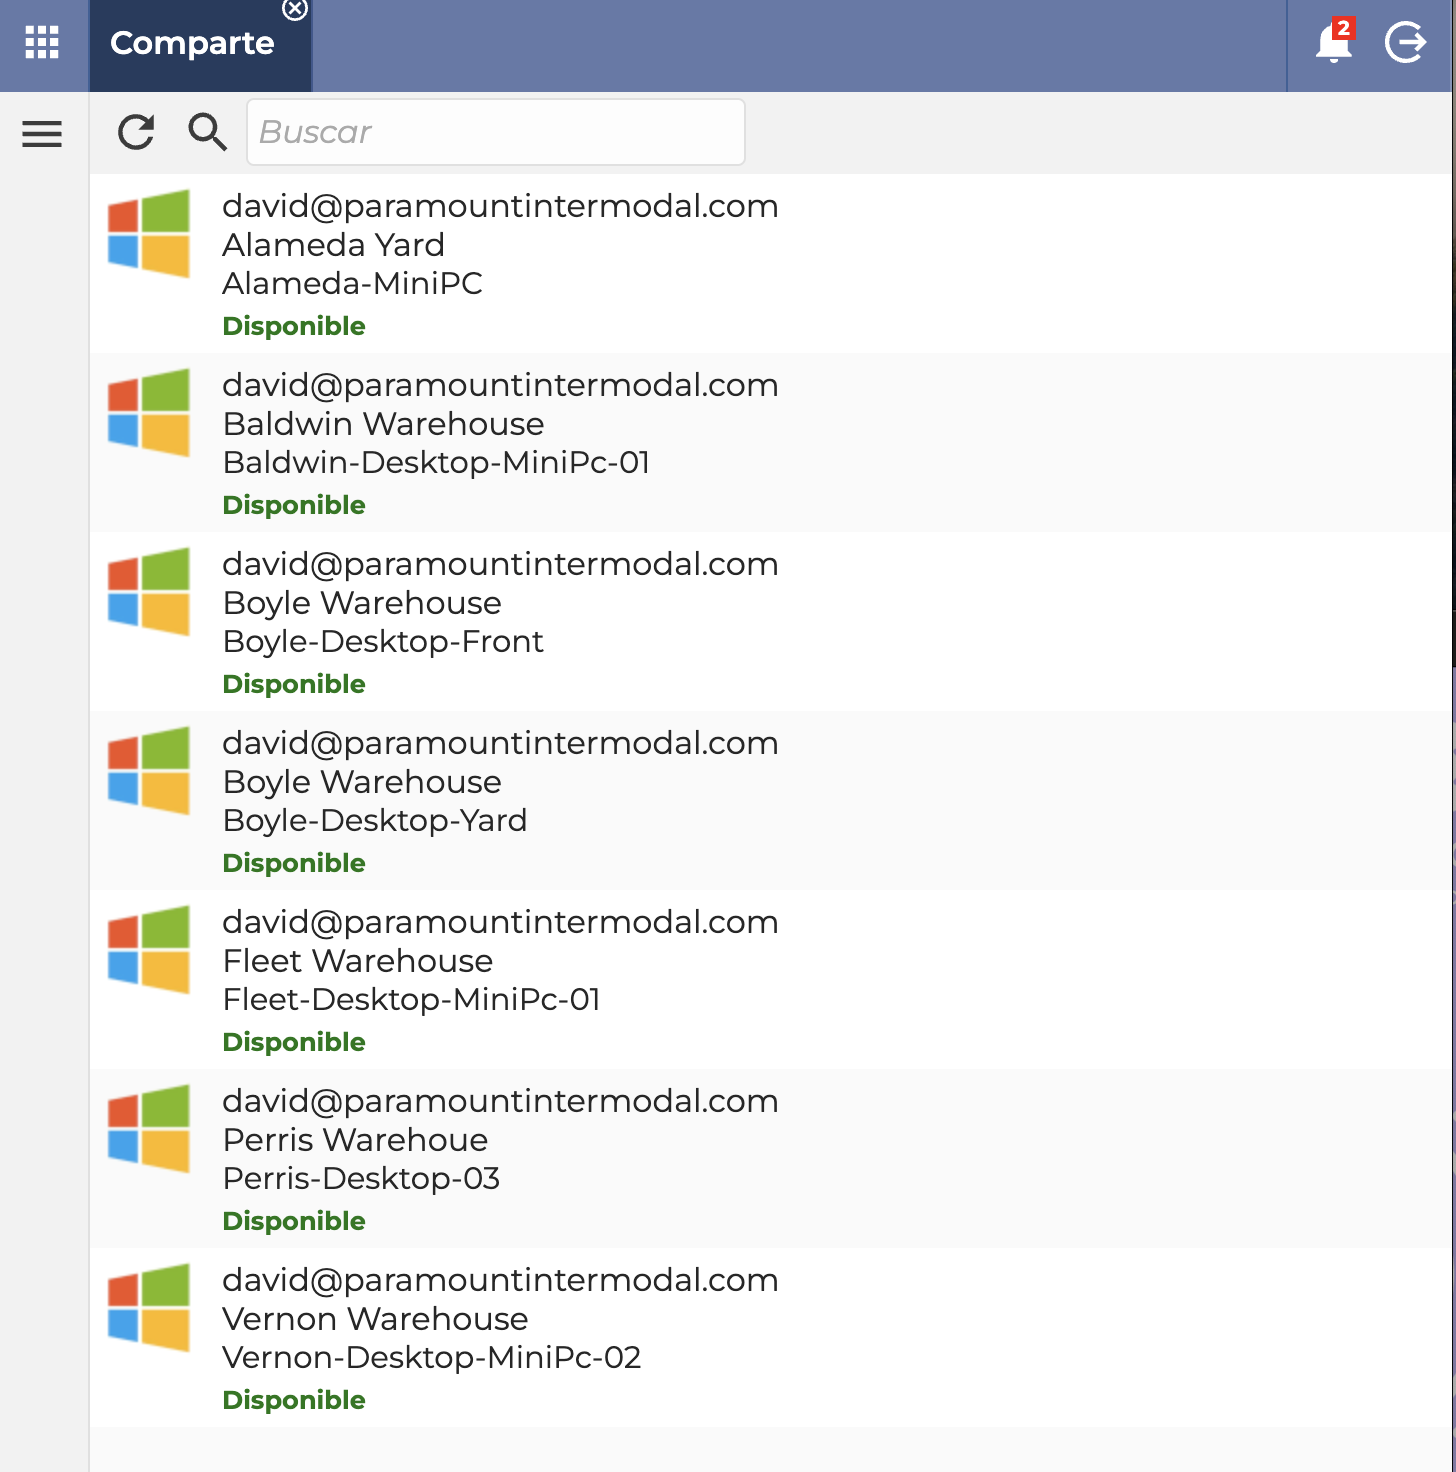The height and width of the screenshot is (1472, 1456).
Task: Select Perris-Desktop-03 computer name
Action: click(361, 1179)
